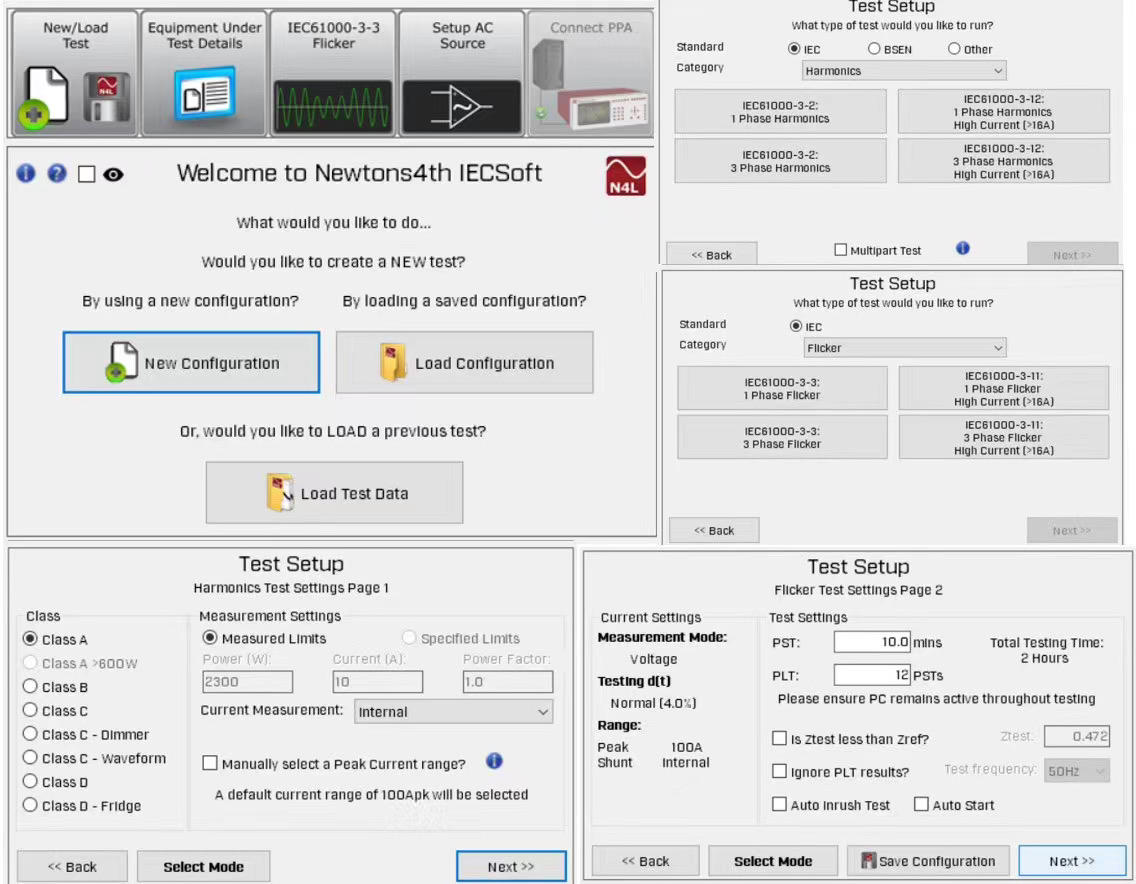
Task: Click the Load Test Data button
Action: coord(334,493)
